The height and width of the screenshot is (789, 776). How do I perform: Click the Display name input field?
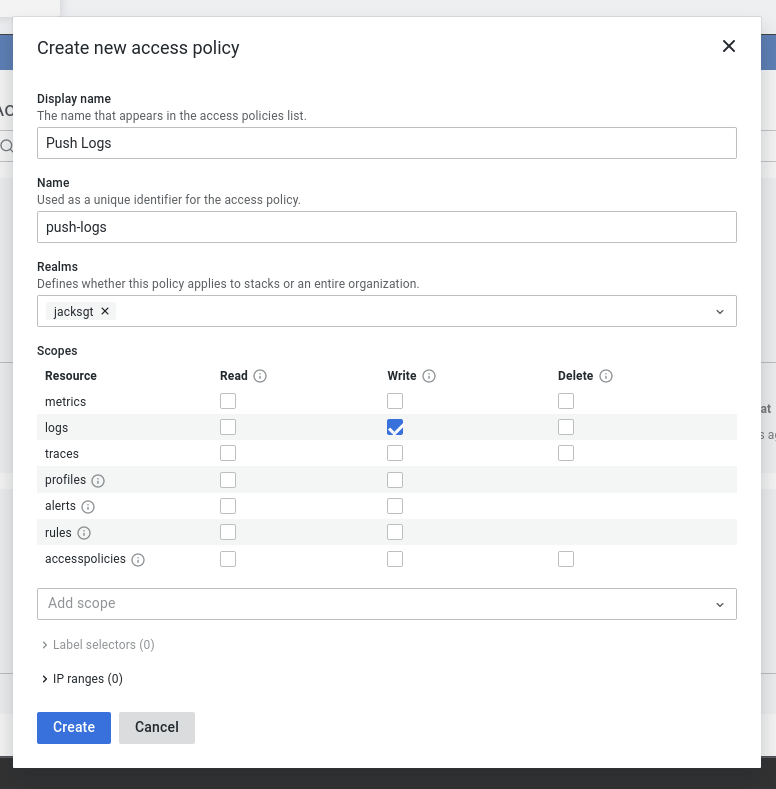[x=386, y=143]
